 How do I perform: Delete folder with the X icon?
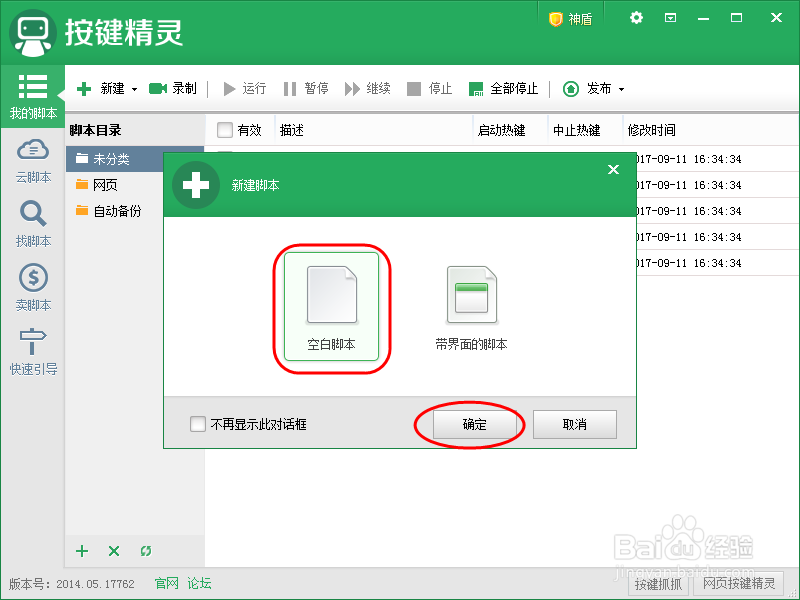click(114, 551)
